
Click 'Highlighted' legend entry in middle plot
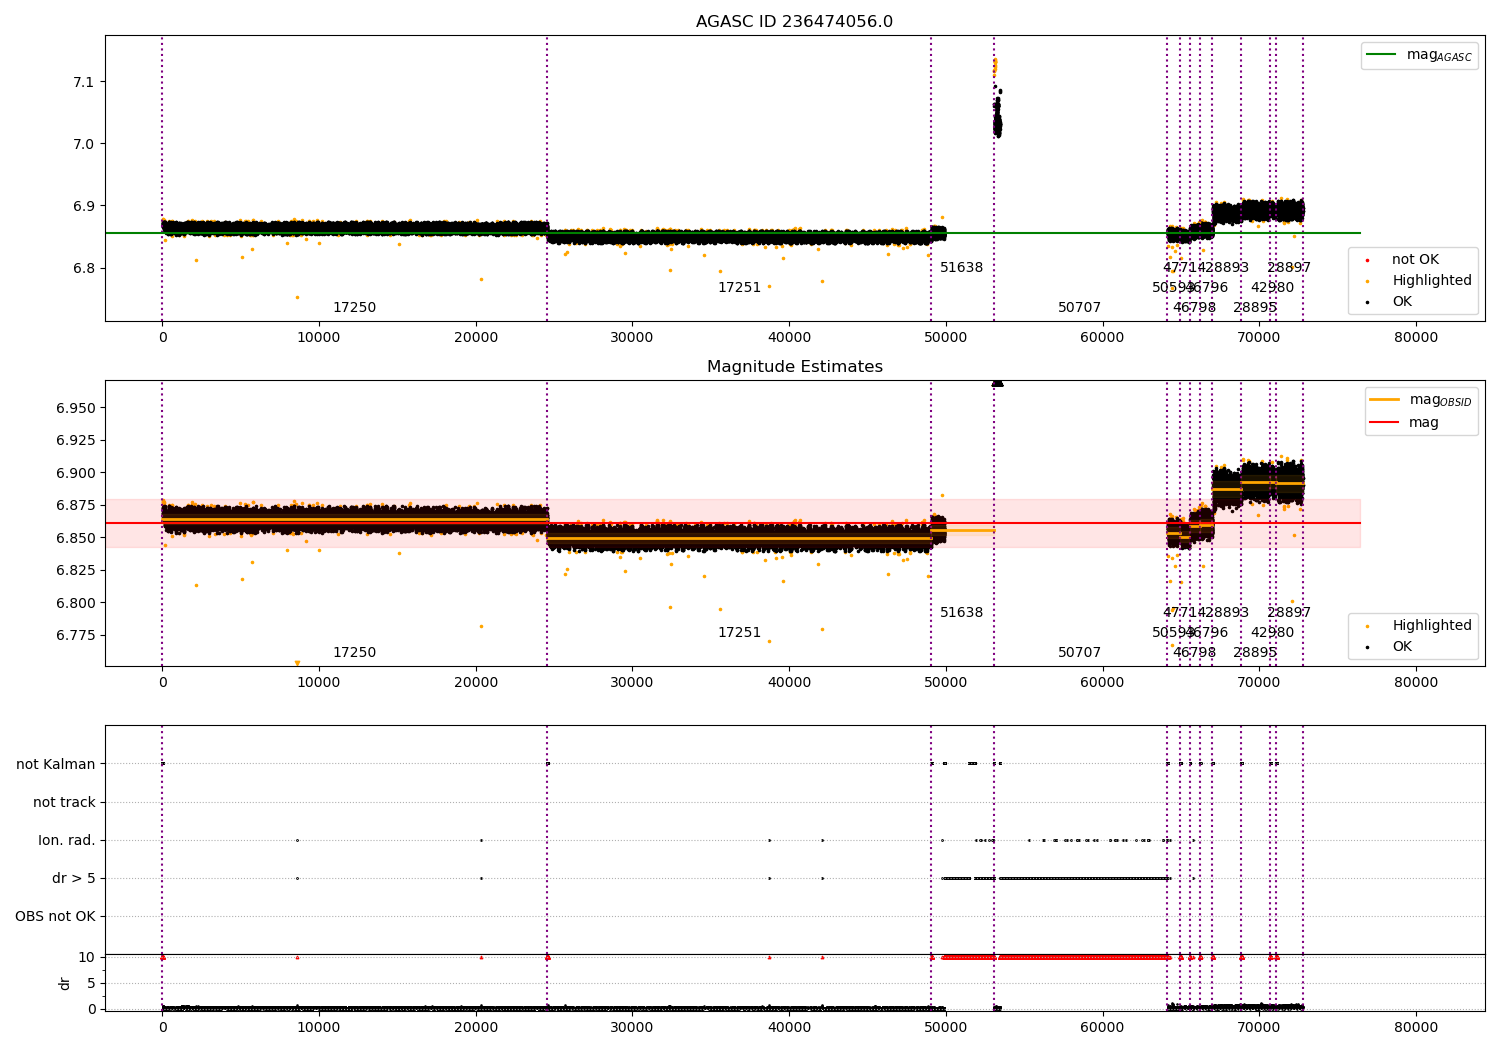1432,626
